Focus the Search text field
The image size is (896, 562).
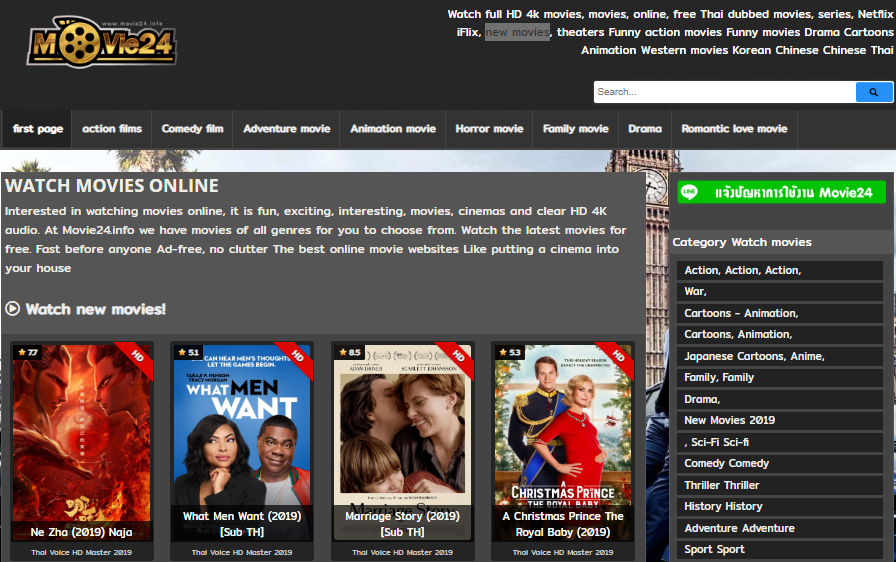click(x=725, y=92)
